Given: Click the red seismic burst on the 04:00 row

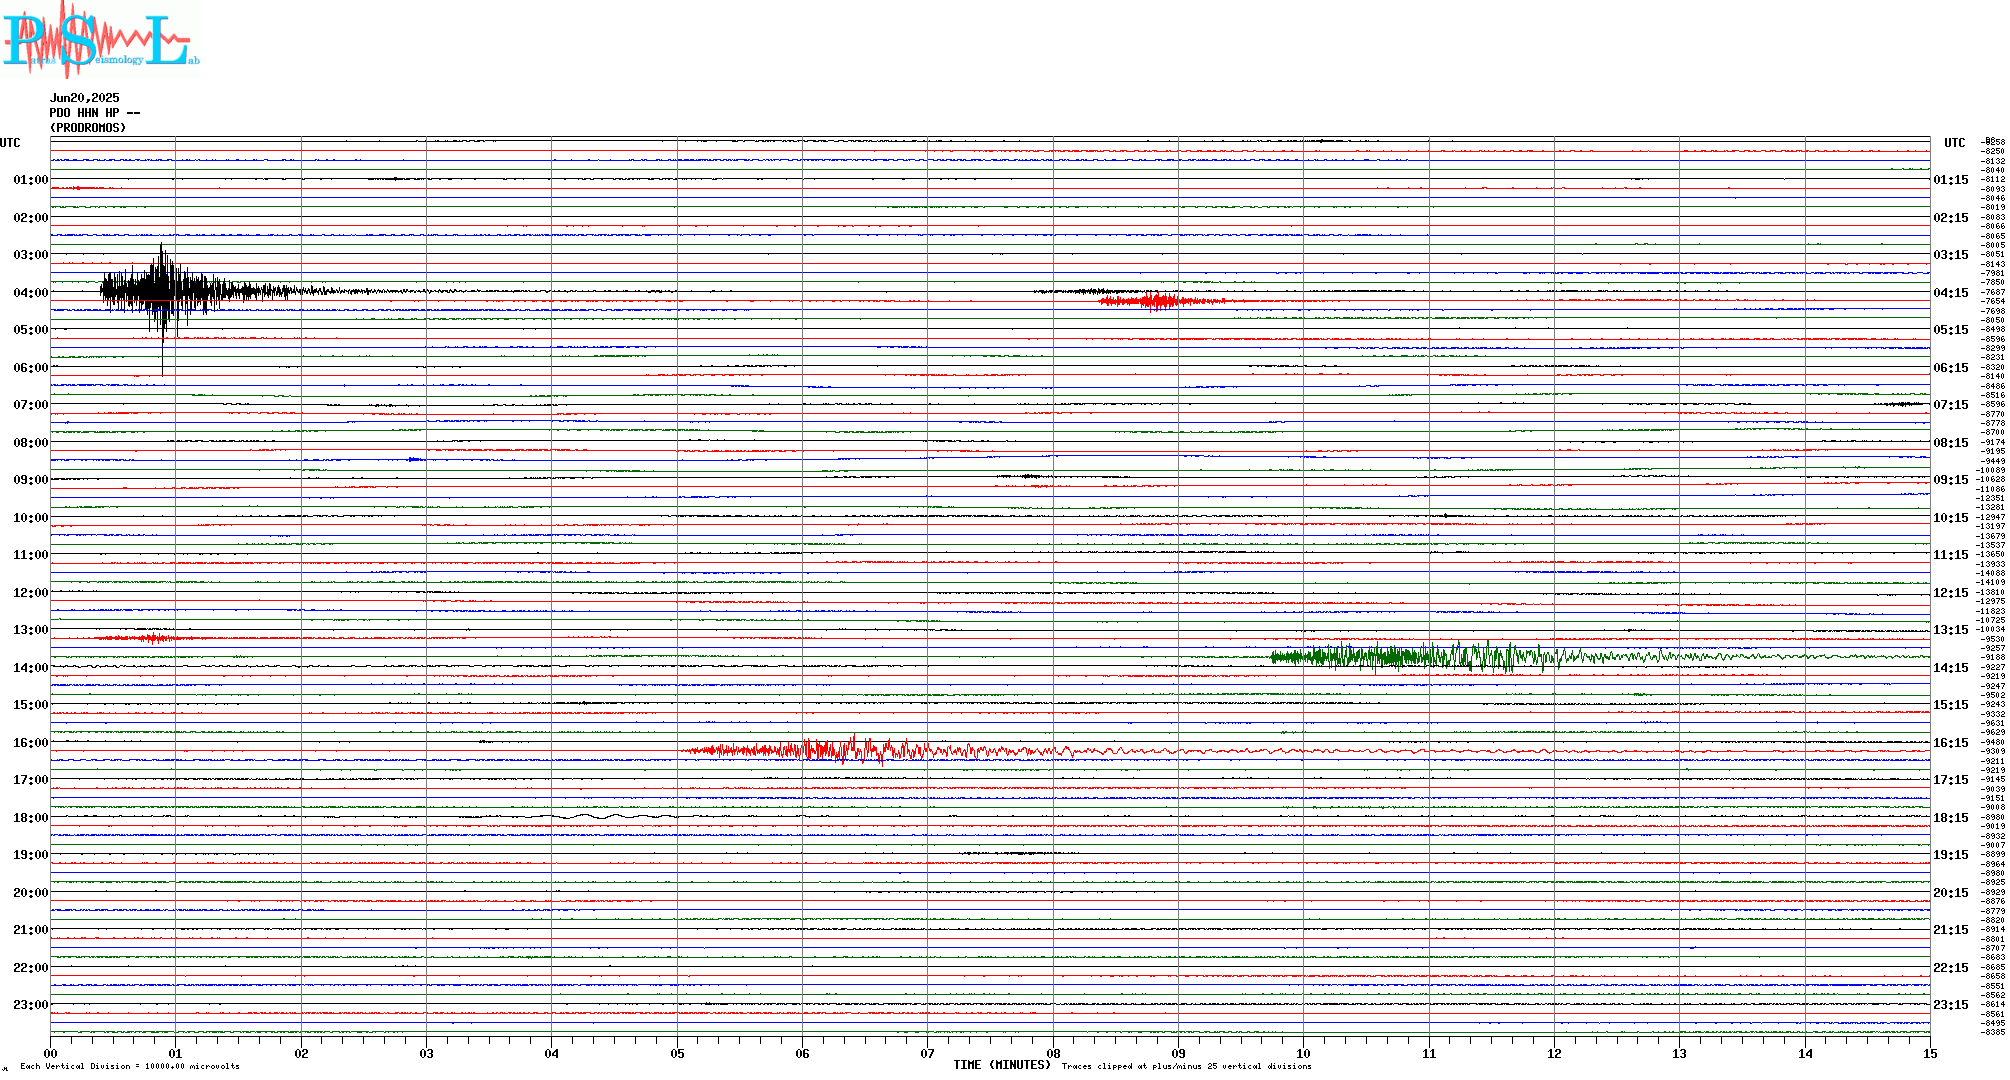Looking at the screenshot, I should coord(1158,300).
